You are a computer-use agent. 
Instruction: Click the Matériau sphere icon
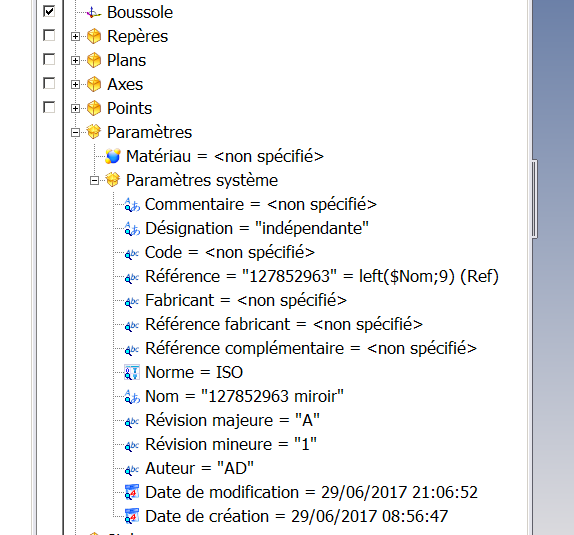pos(113,156)
